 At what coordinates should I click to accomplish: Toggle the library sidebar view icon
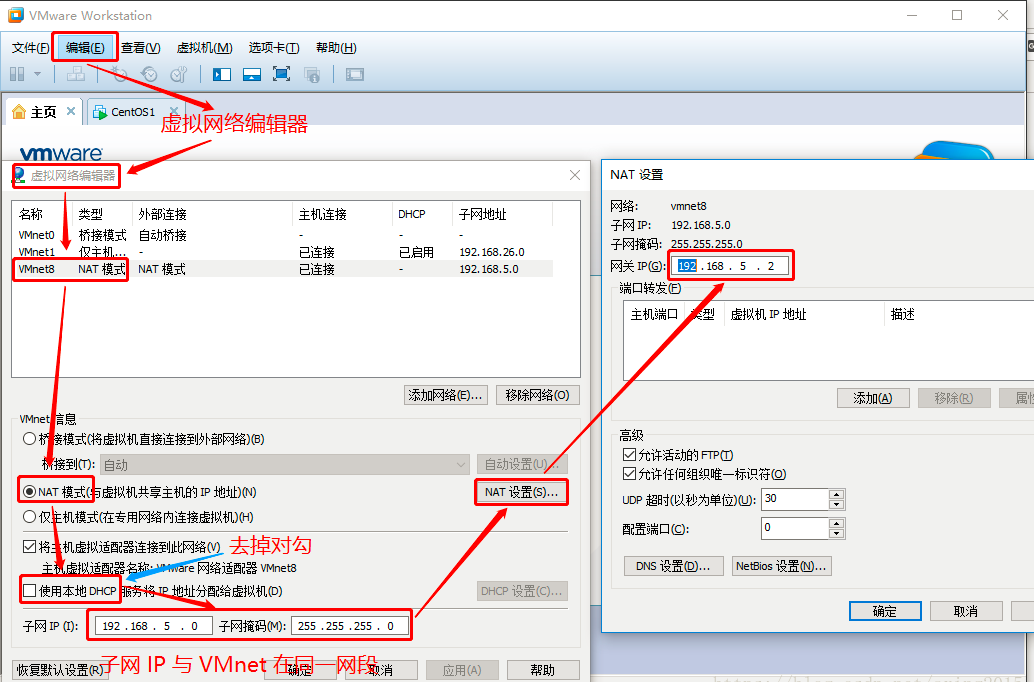(x=222, y=74)
